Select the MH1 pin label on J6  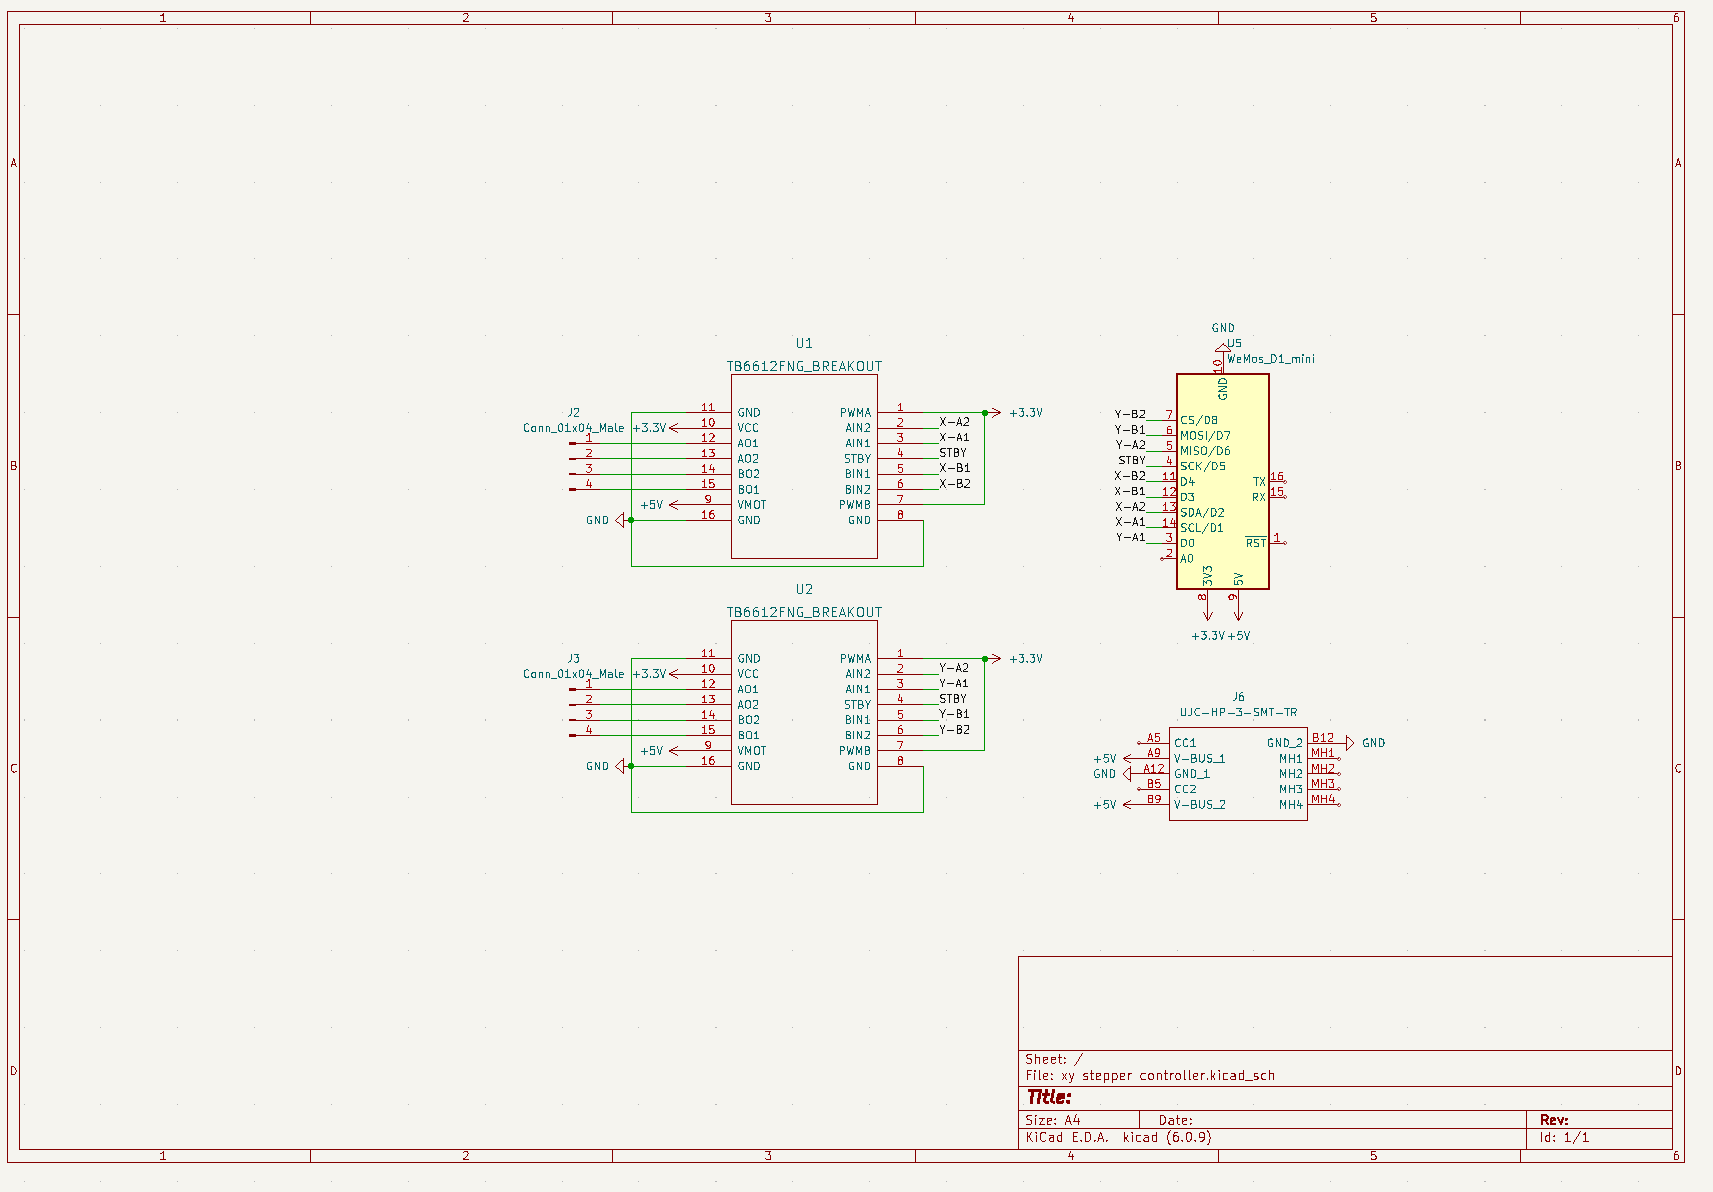point(1290,758)
